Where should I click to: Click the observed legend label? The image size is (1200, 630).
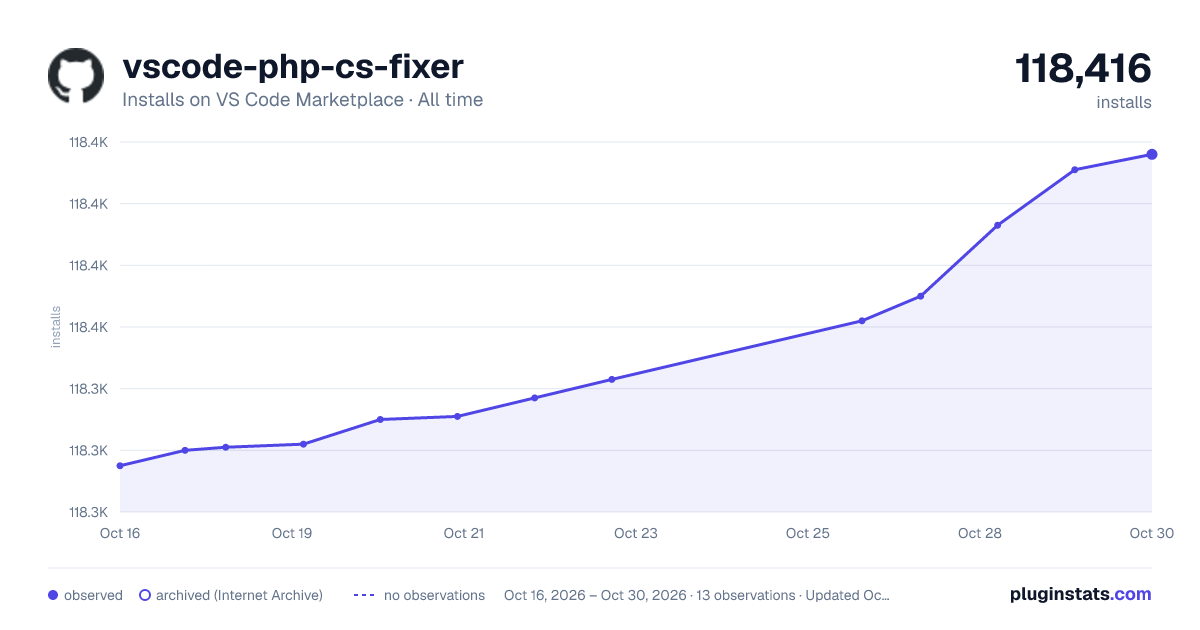coord(93,595)
